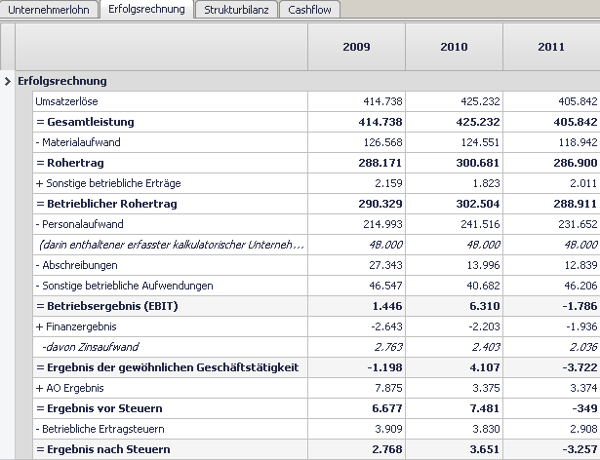Select the kalkulatorischer Unternehmerlohn italic row label
The height and width of the screenshot is (460, 600).
[171, 245]
